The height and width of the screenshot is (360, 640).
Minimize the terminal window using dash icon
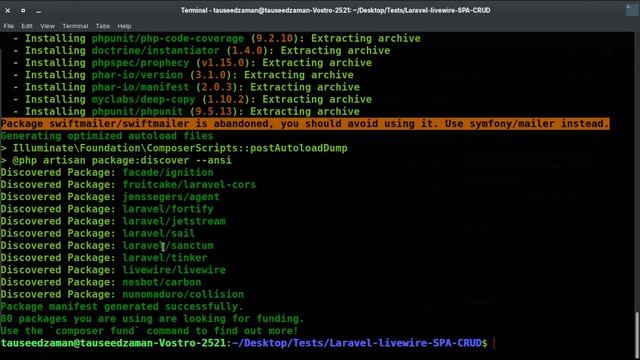pyautogui.click(x=38, y=11)
